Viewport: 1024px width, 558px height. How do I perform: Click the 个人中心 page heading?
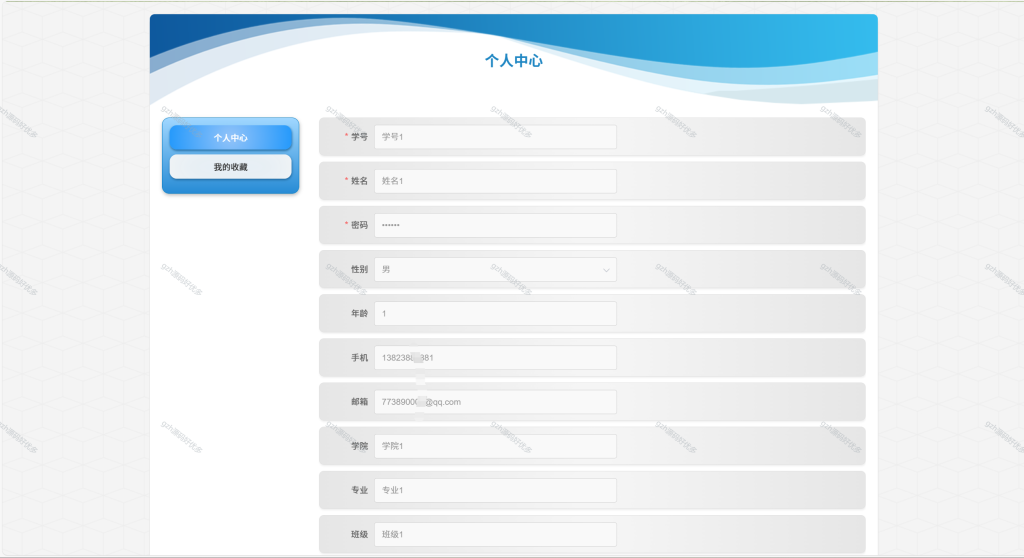pyautogui.click(x=513, y=61)
